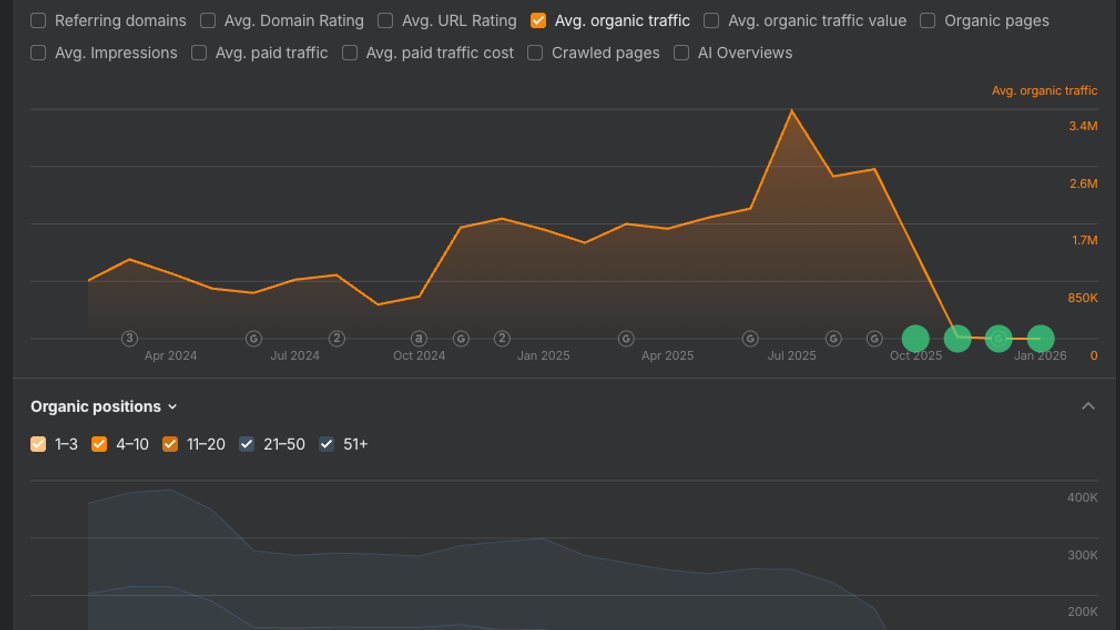Viewport: 1120px width, 630px height.
Task: Uncheck Avg. organic traffic
Action: (539, 21)
